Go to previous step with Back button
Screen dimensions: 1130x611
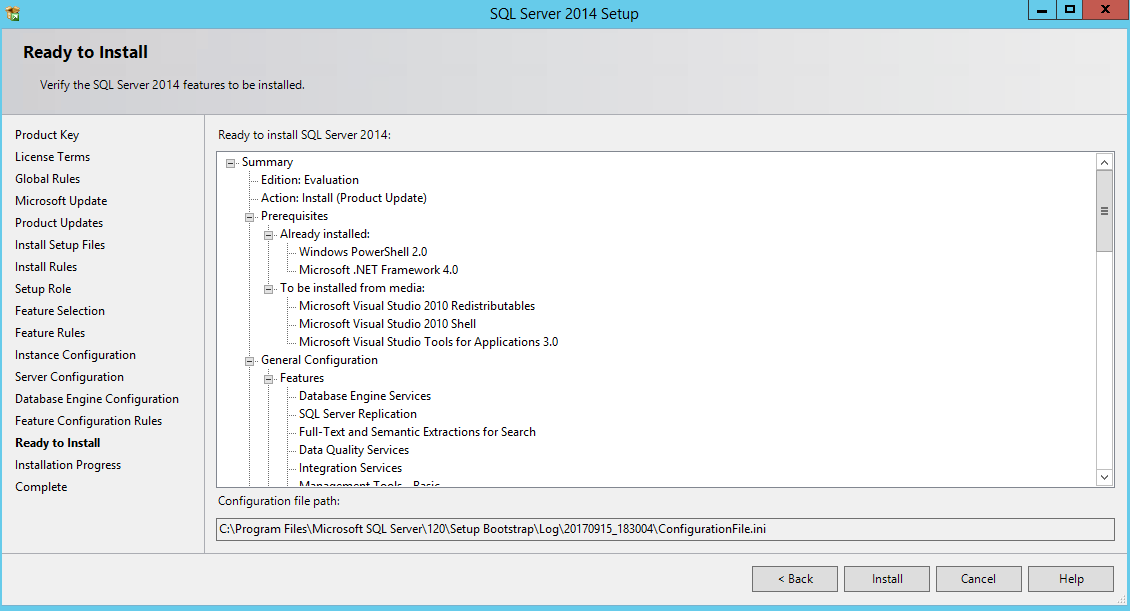(795, 579)
